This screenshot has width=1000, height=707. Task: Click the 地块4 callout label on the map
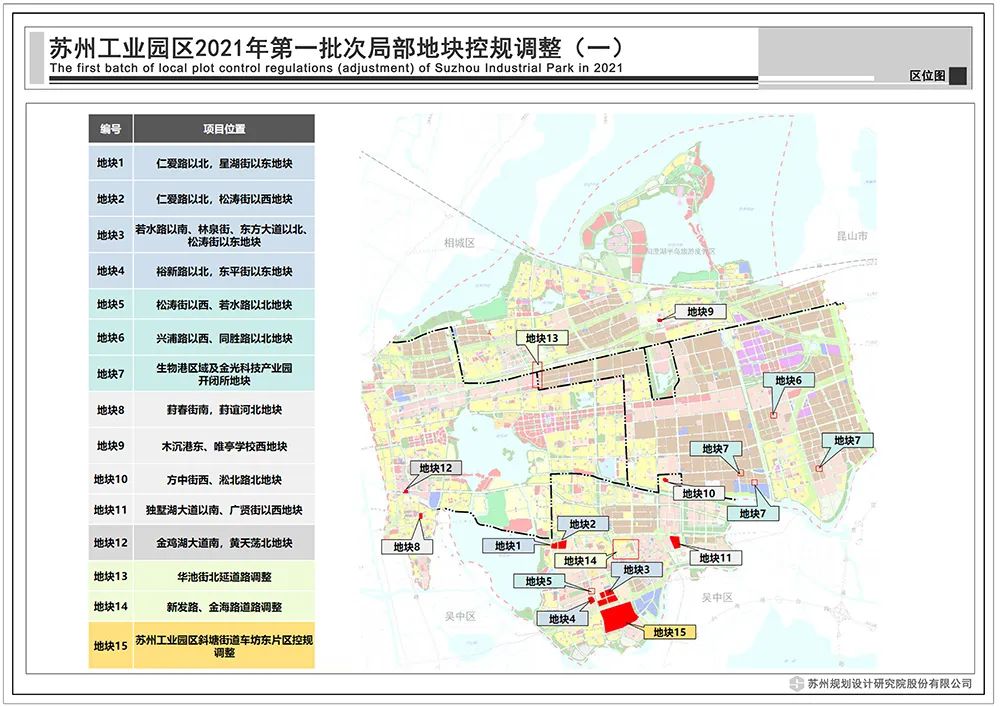pyautogui.click(x=562, y=618)
